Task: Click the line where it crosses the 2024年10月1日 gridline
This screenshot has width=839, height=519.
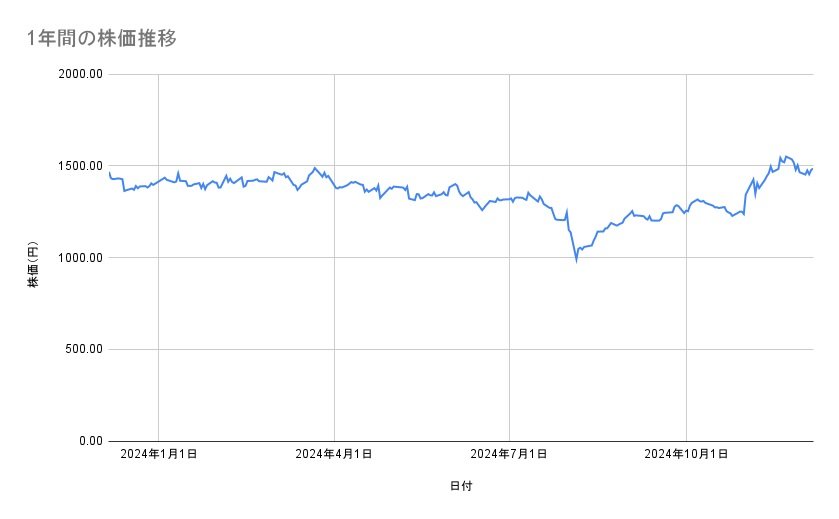Action: (x=686, y=211)
